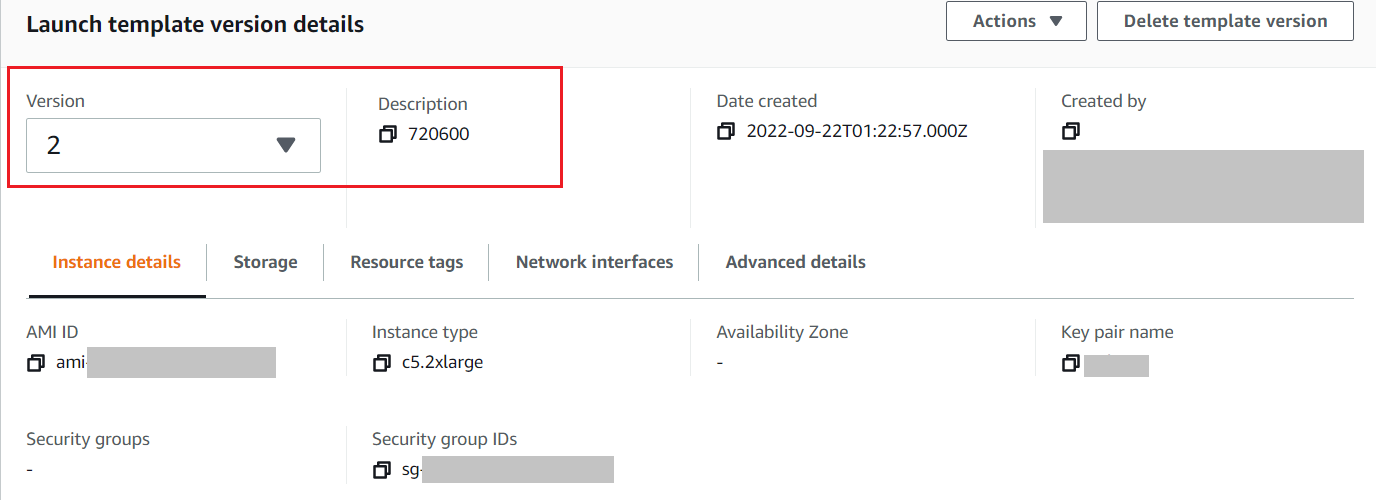Image resolution: width=1383 pixels, height=500 pixels.
Task: Click the date created timestamp text
Action: coord(857,131)
